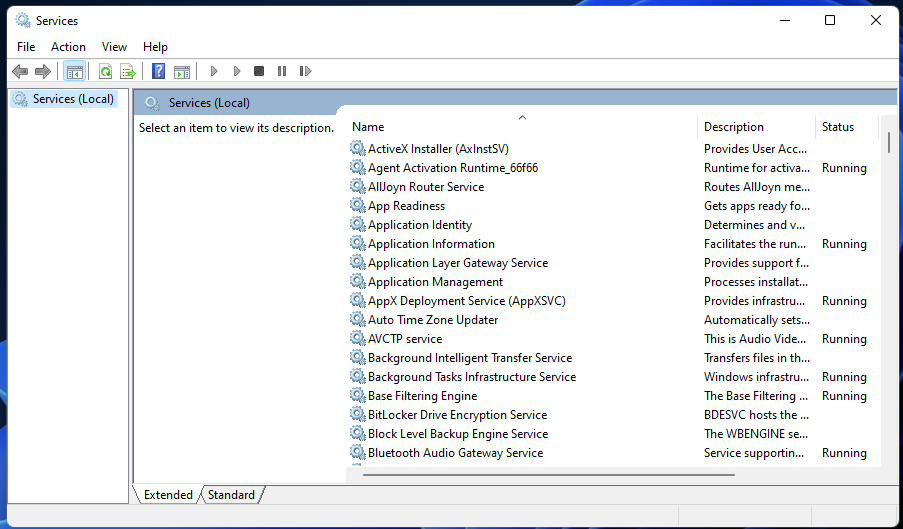Click gear icon beside App Readiness
903x529 pixels.
point(358,205)
